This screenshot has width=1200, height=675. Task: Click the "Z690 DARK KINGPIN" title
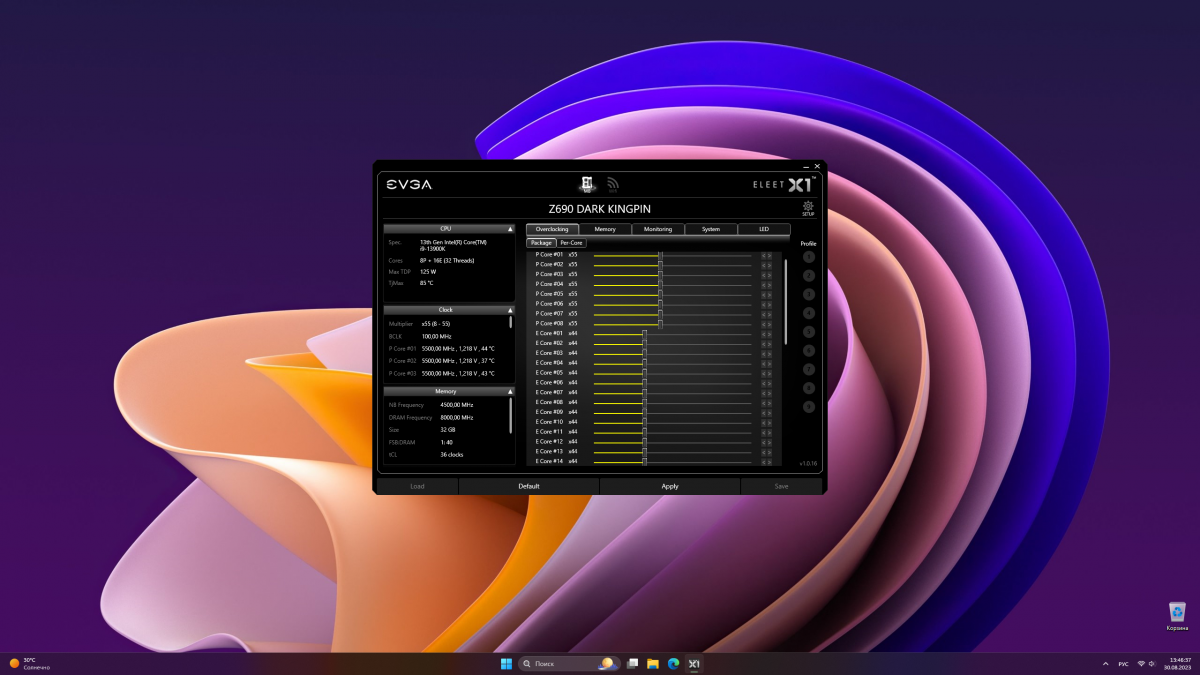pyautogui.click(x=600, y=208)
